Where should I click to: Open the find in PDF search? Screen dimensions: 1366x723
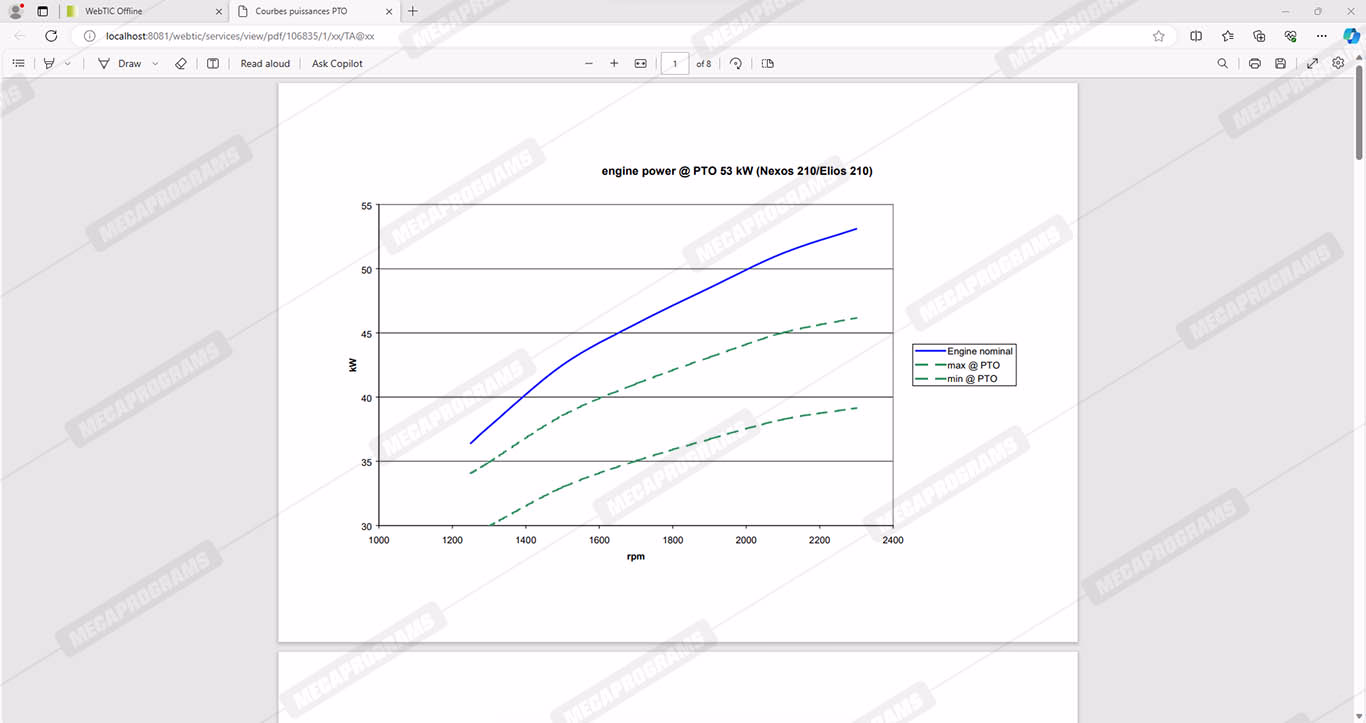click(1222, 63)
